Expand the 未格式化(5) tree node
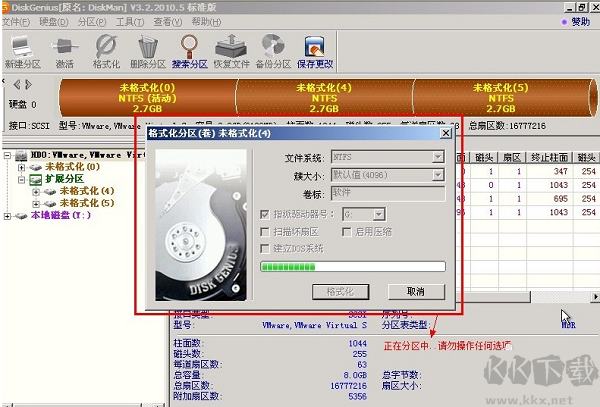 (x=36, y=204)
